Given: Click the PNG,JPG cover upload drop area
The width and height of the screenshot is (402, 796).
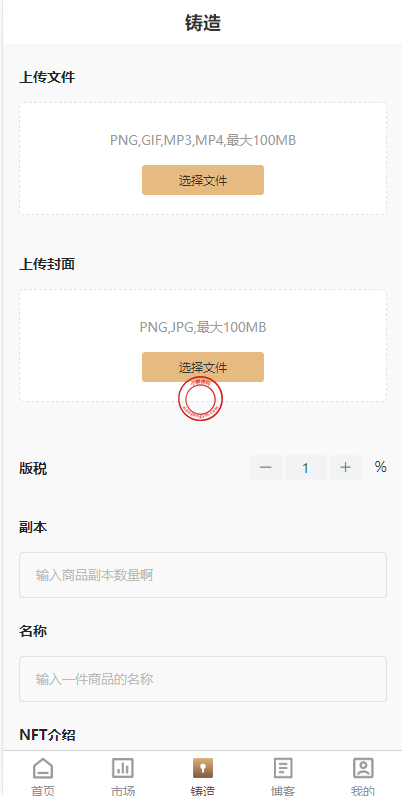Looking at the screenshot, I should pos(203,346).
